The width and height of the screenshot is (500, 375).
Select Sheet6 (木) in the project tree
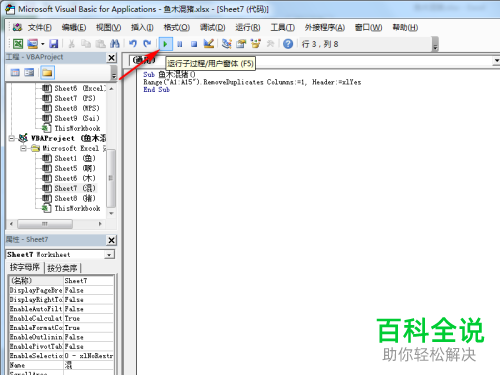click(69, 178)
